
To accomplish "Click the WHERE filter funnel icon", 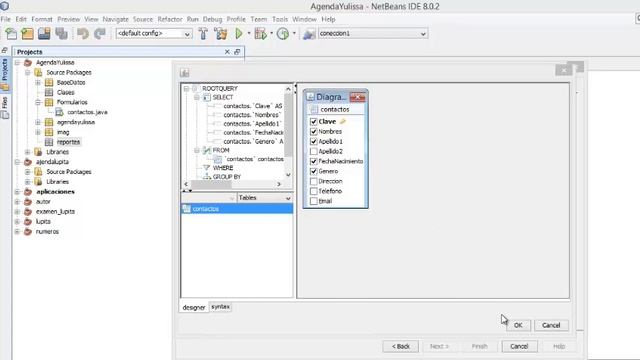I will pyautogui.click(x=207, y=168).
